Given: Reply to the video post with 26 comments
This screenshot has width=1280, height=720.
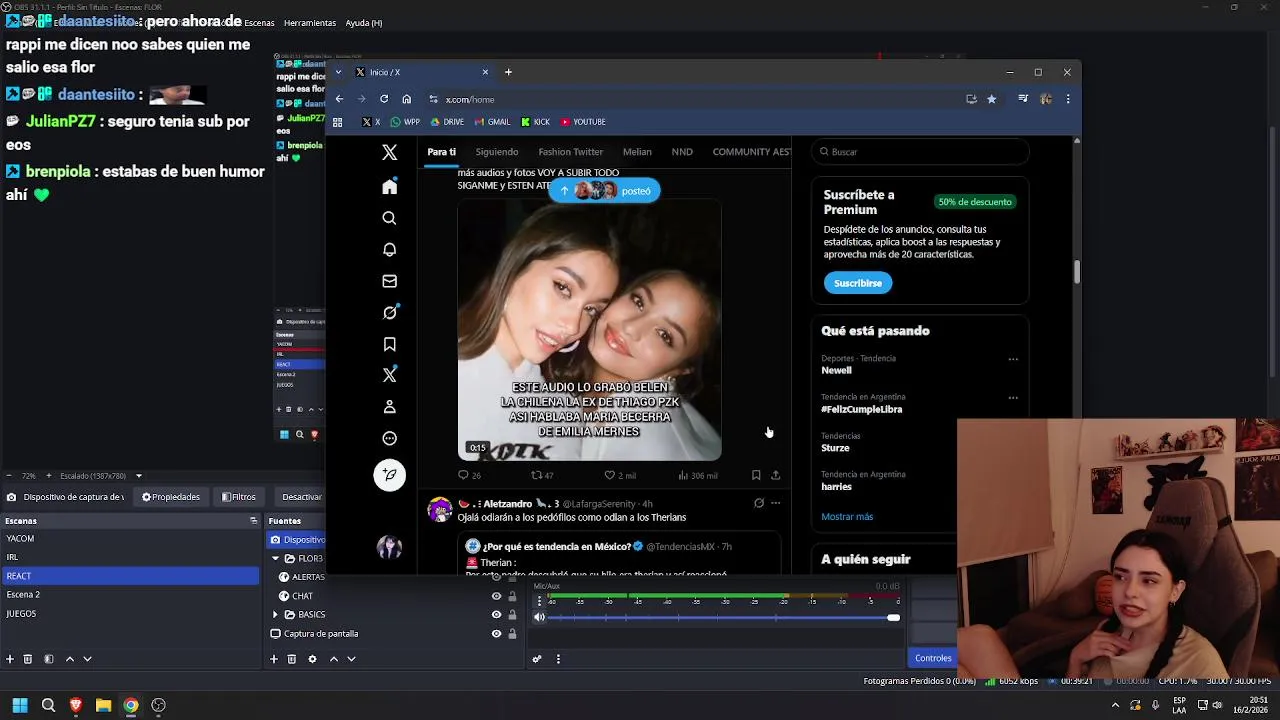Looking at the screenshot, I should (x=463, y=475).
